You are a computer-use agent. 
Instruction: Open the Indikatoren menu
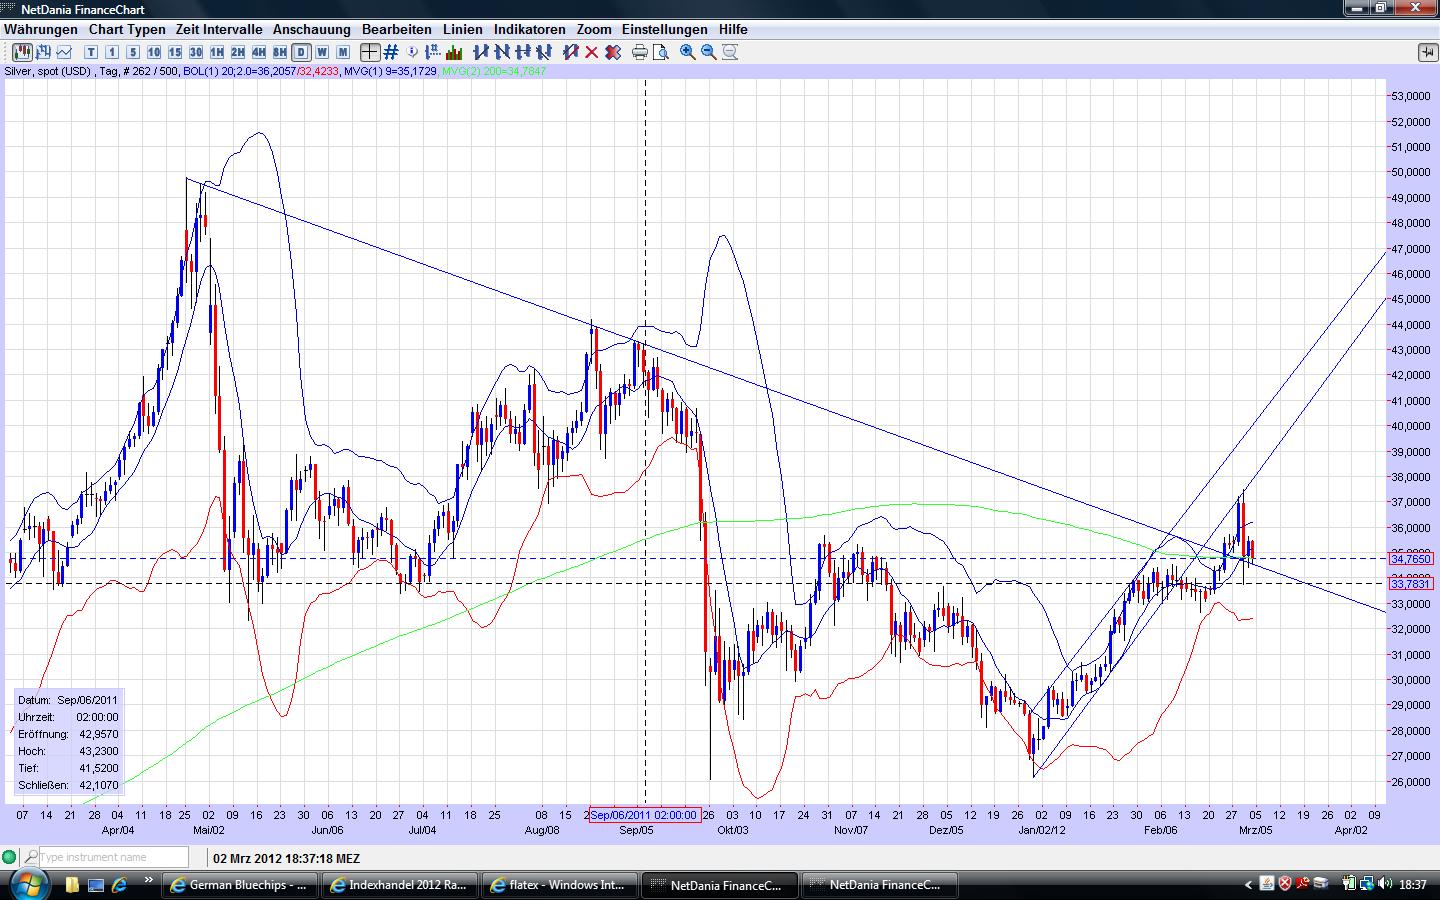[530, 29]
